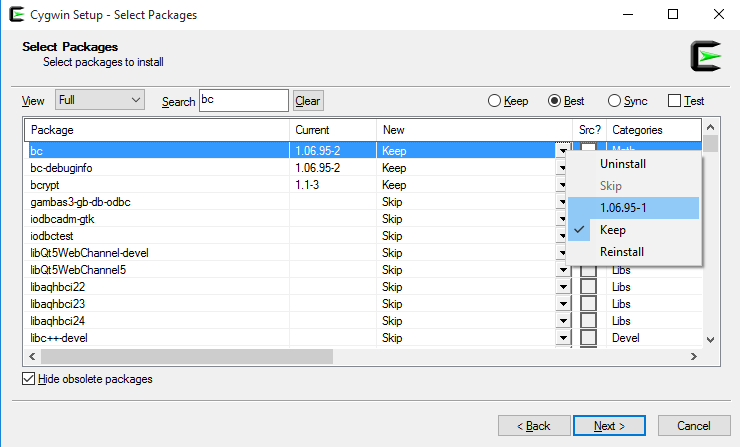The height and width of the screenshot is (447, 740).
Task: Click the Package column header
Action: tap(157, 130)
